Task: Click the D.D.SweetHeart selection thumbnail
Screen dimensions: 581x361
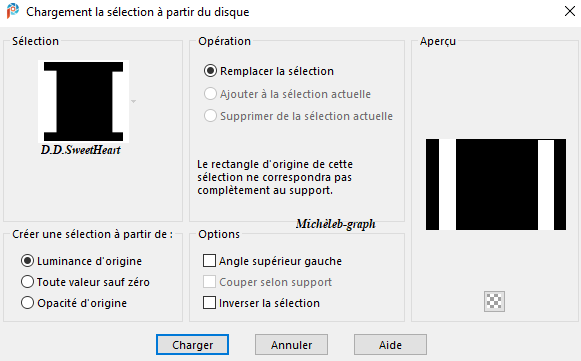Action: click(x=83, y=101)
